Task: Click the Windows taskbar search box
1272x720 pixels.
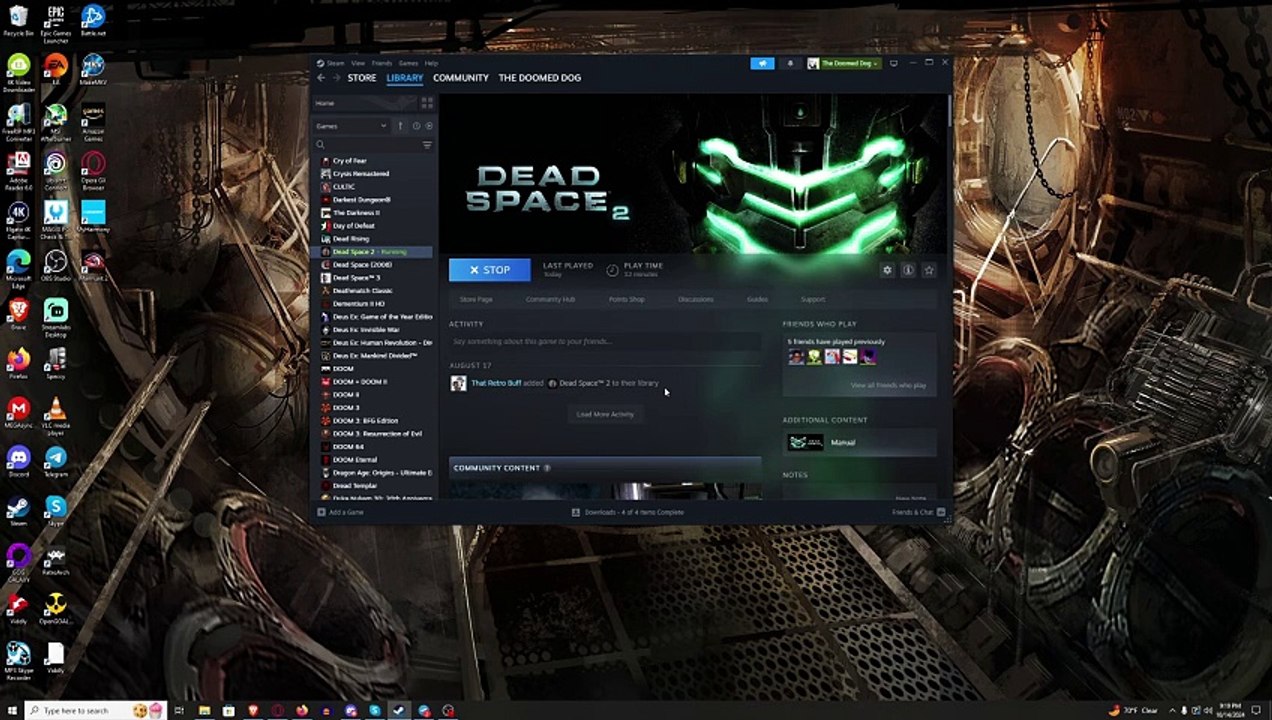Action: point(96,710)
